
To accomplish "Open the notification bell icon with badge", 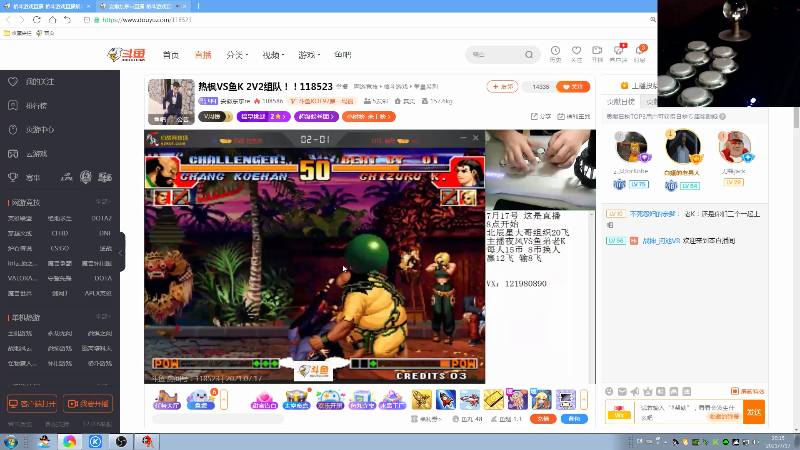I will point(639,51).
